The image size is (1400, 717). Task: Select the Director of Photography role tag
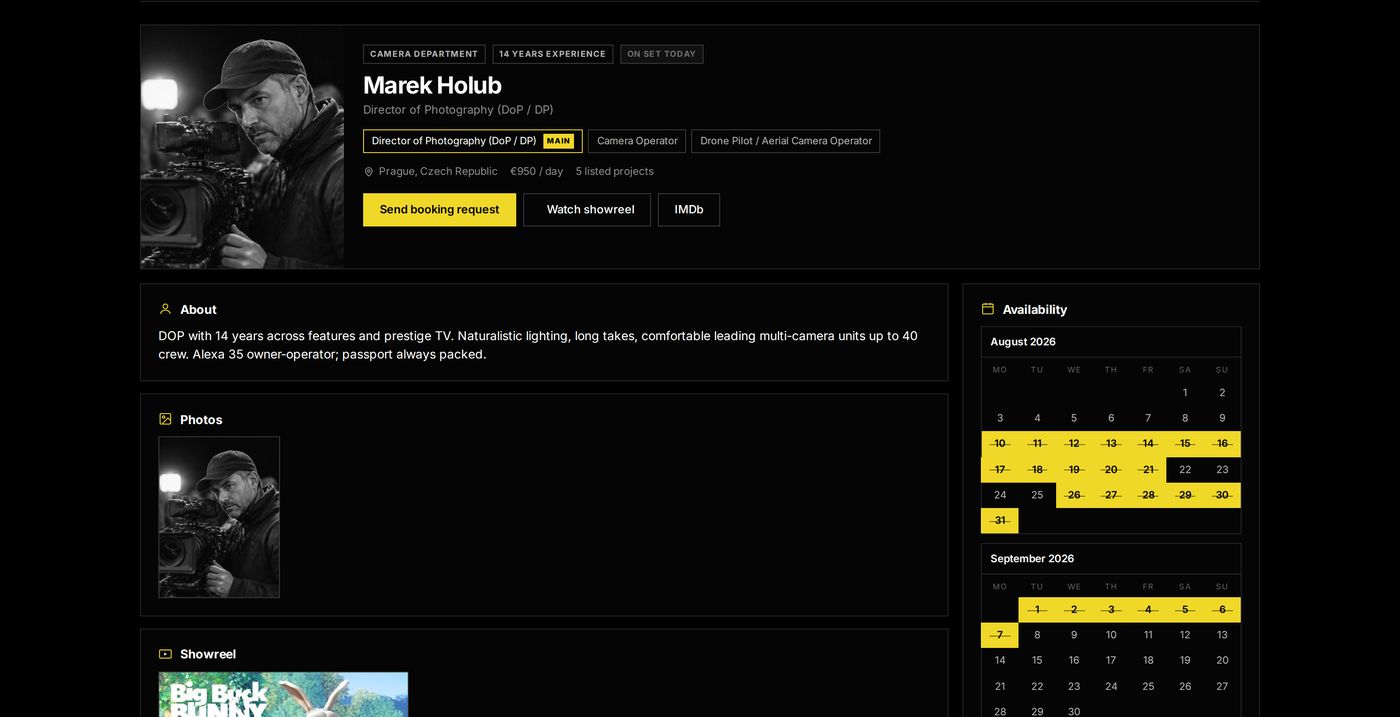pos(472,141)
